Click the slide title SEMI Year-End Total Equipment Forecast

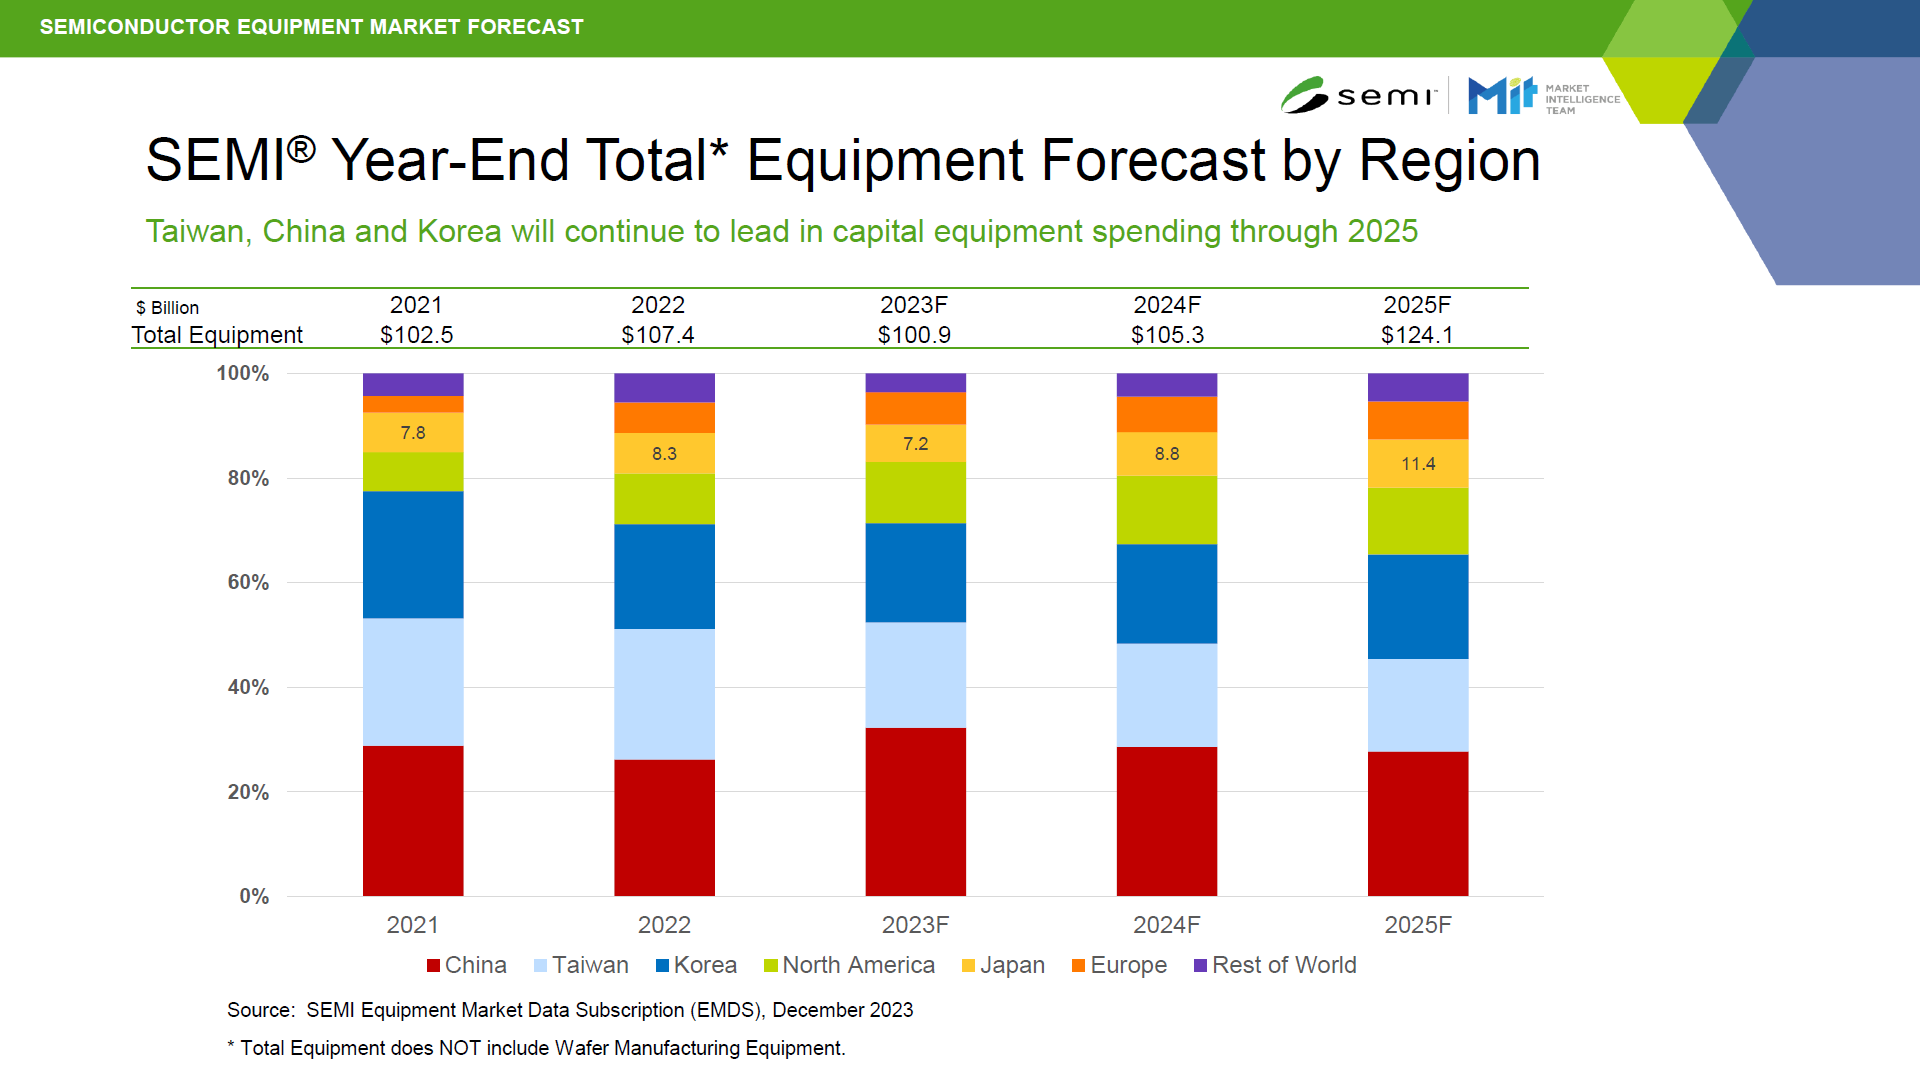[x=843, y=160]
